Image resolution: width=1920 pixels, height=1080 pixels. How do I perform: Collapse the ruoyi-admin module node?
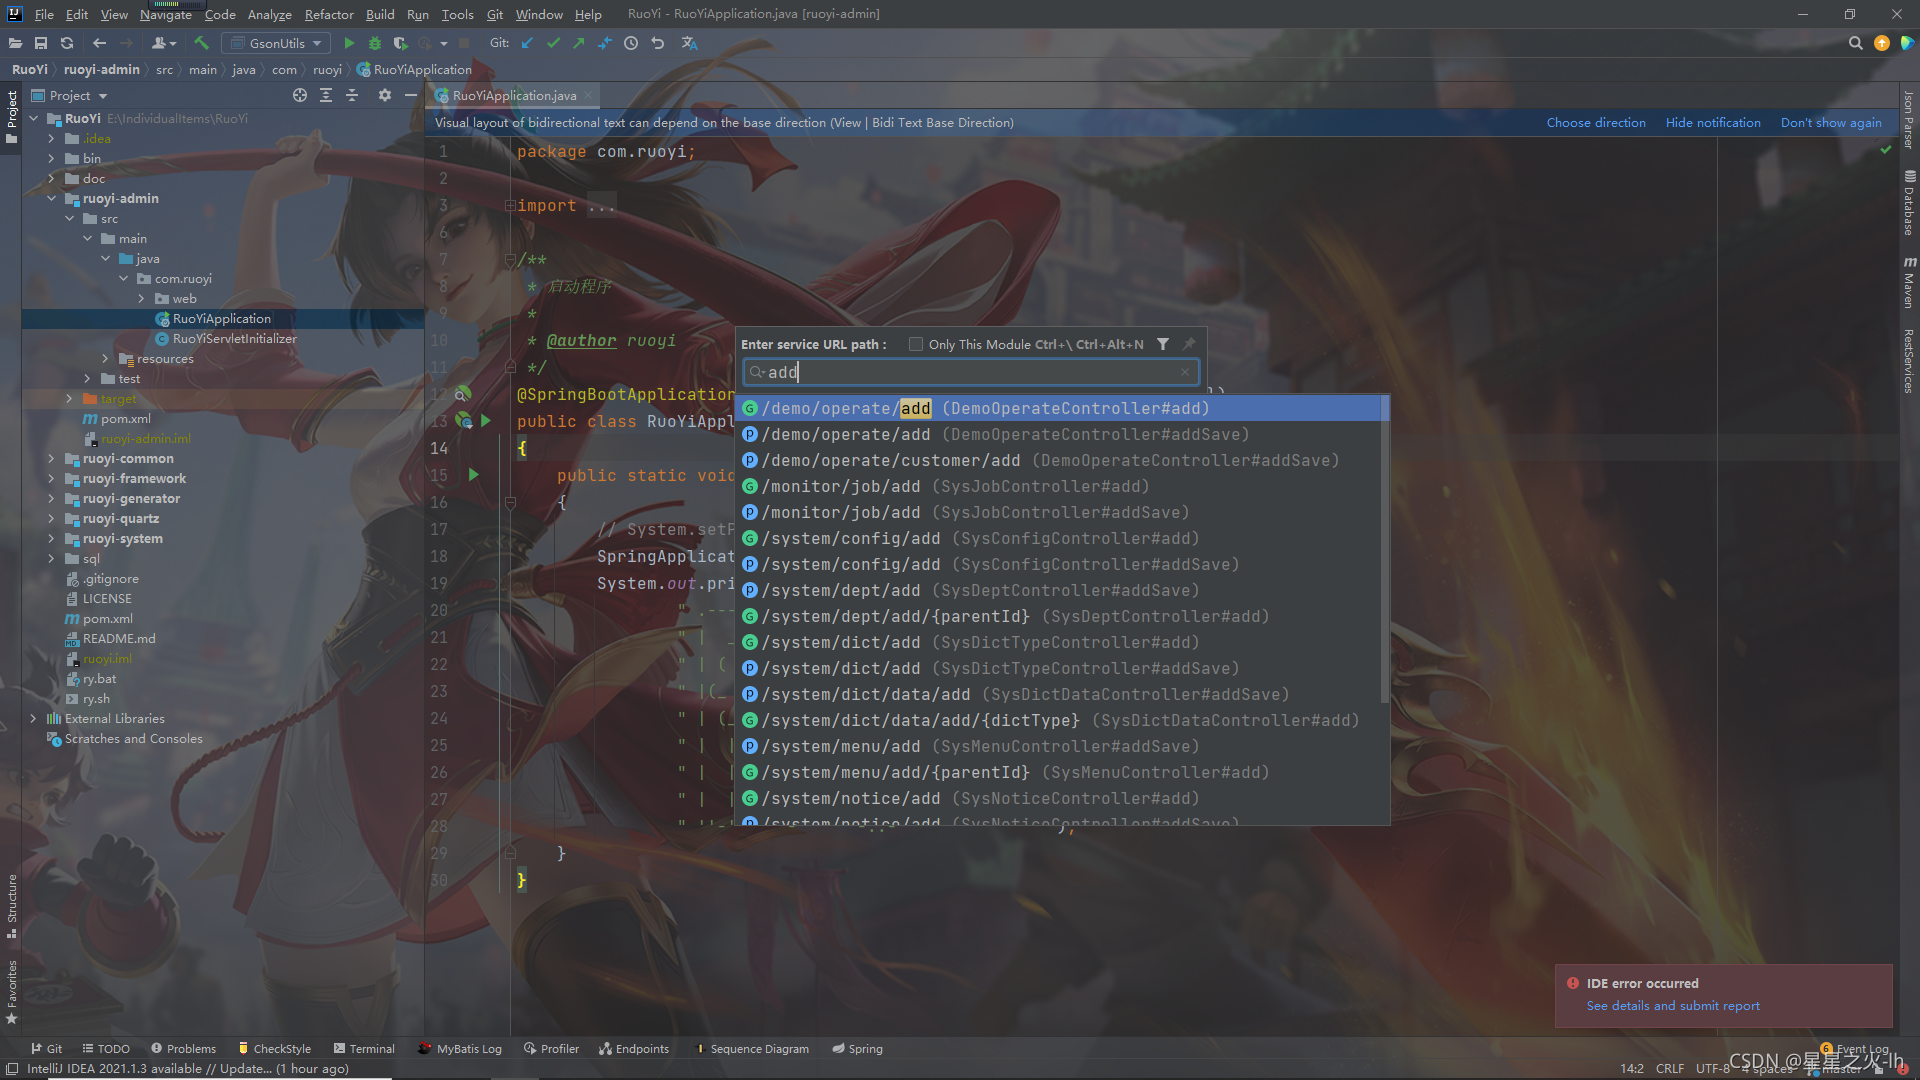(51, 199)
